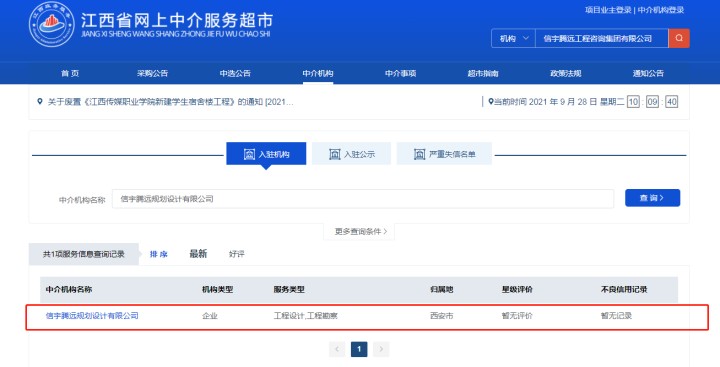This screenshot has width=720, height=367.
Task: Open the 江西传媒职业学院 notice link
Action: point(170,102)
